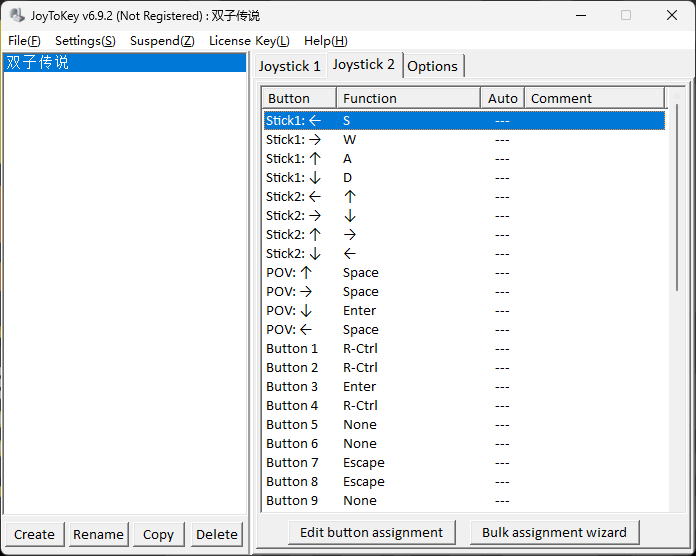The height and width of the screenshot is (556, 696).
Task: Open the License Key menu
Action: (x=249, y=41)
